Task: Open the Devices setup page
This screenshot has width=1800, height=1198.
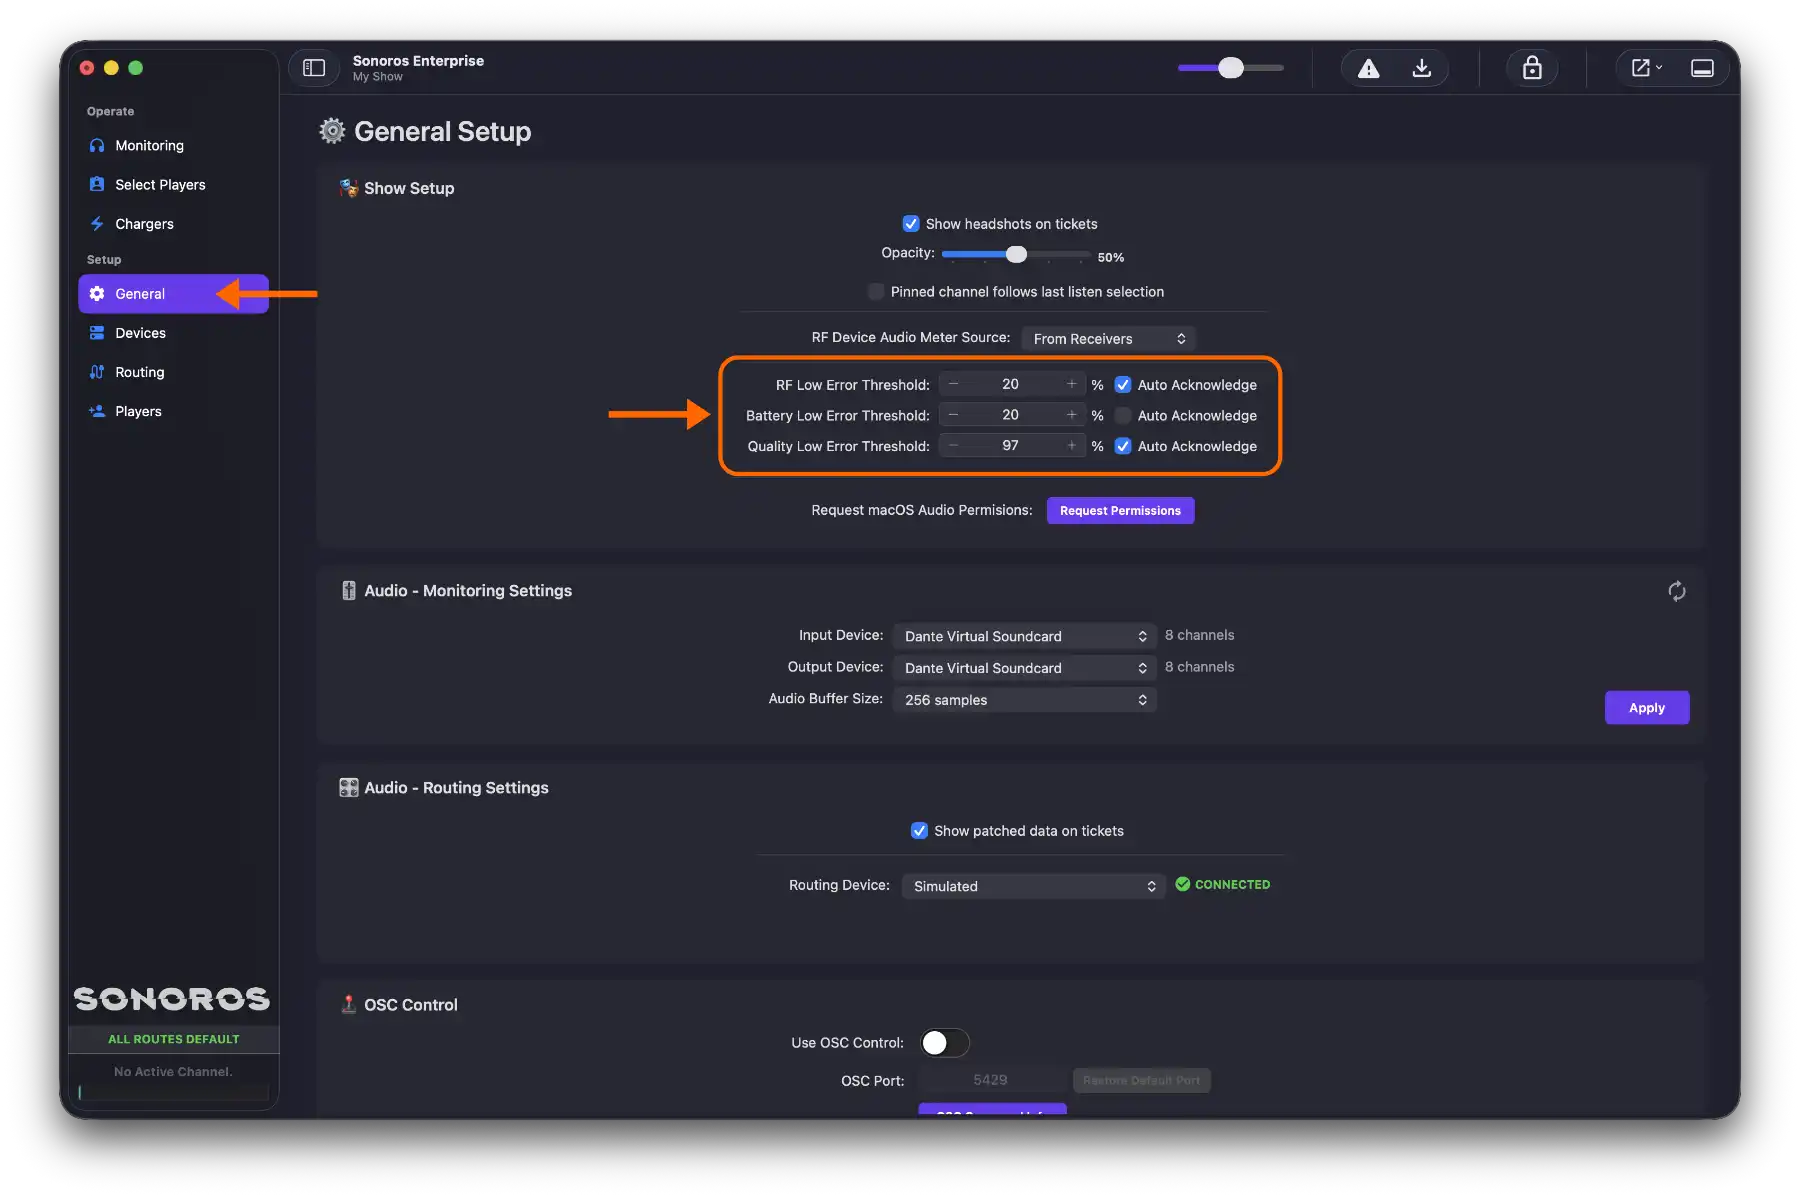Action: click(174, 333)
